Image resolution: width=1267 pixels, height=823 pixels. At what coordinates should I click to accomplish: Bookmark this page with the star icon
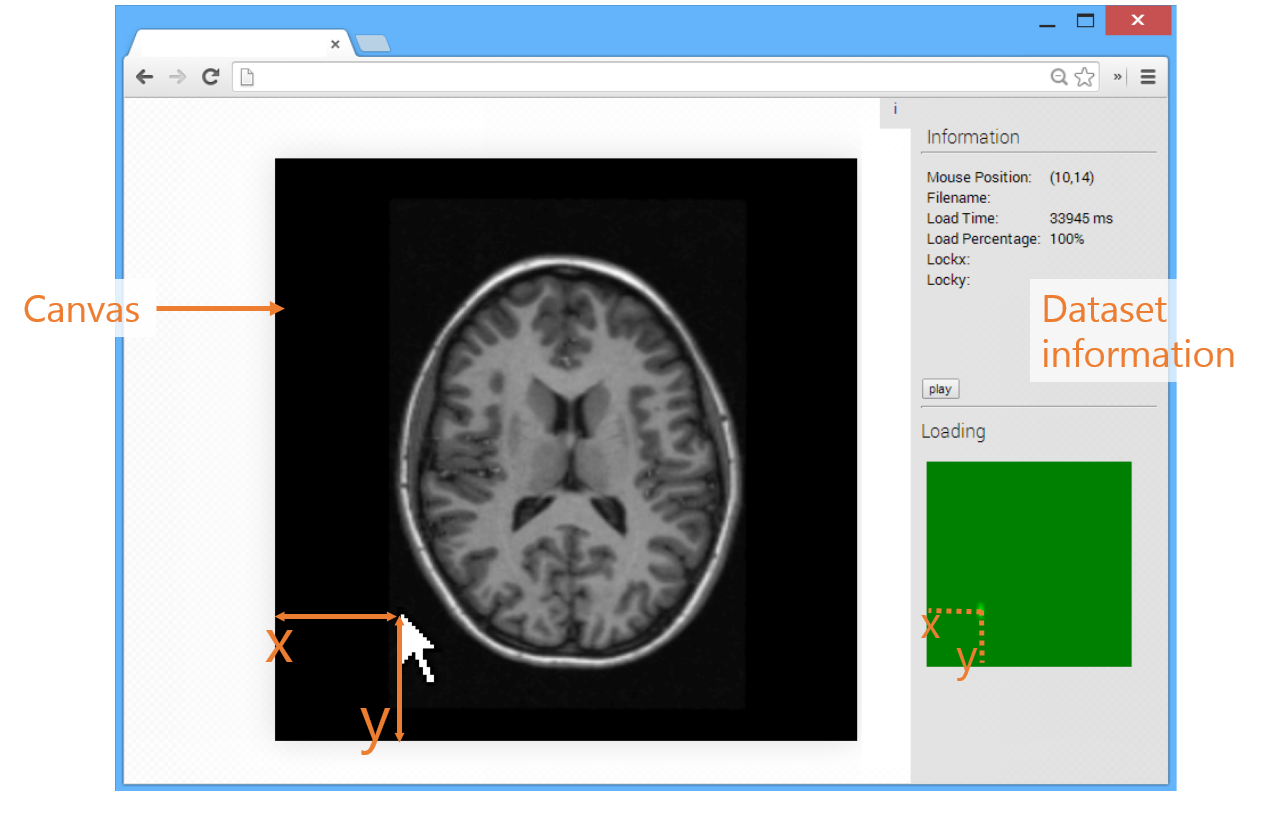1084,77
